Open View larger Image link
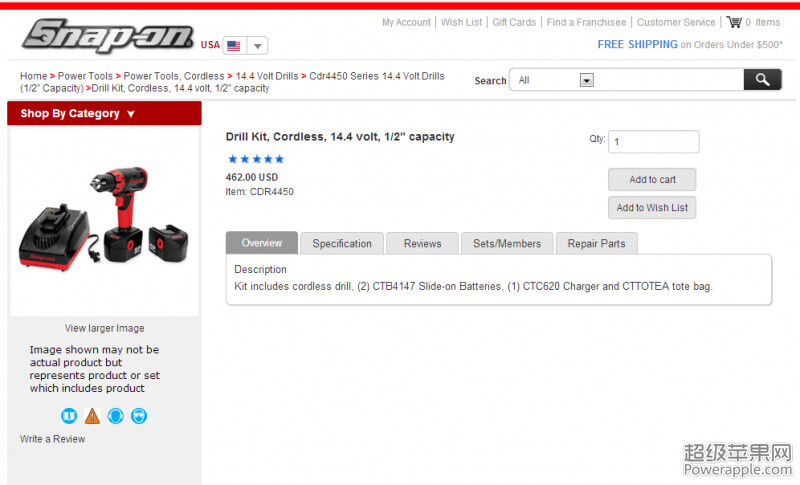This screenshot has width=800, height=485. coord(105,328)
